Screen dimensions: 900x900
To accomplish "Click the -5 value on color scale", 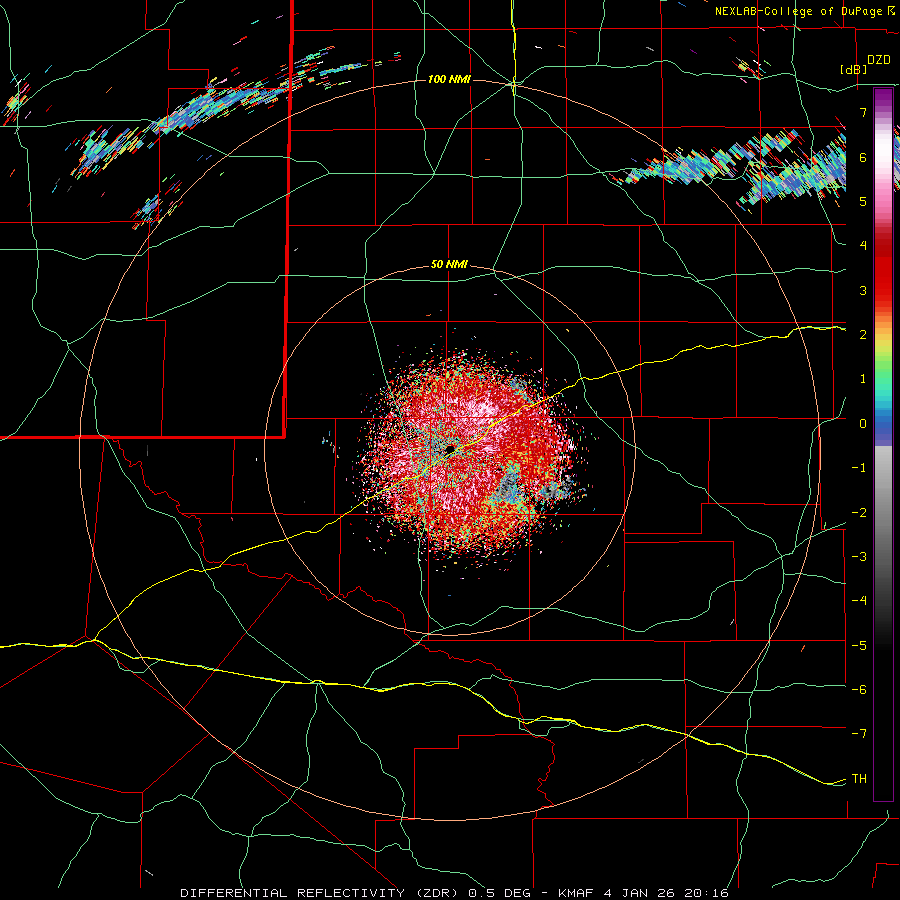I will [859, 646].
